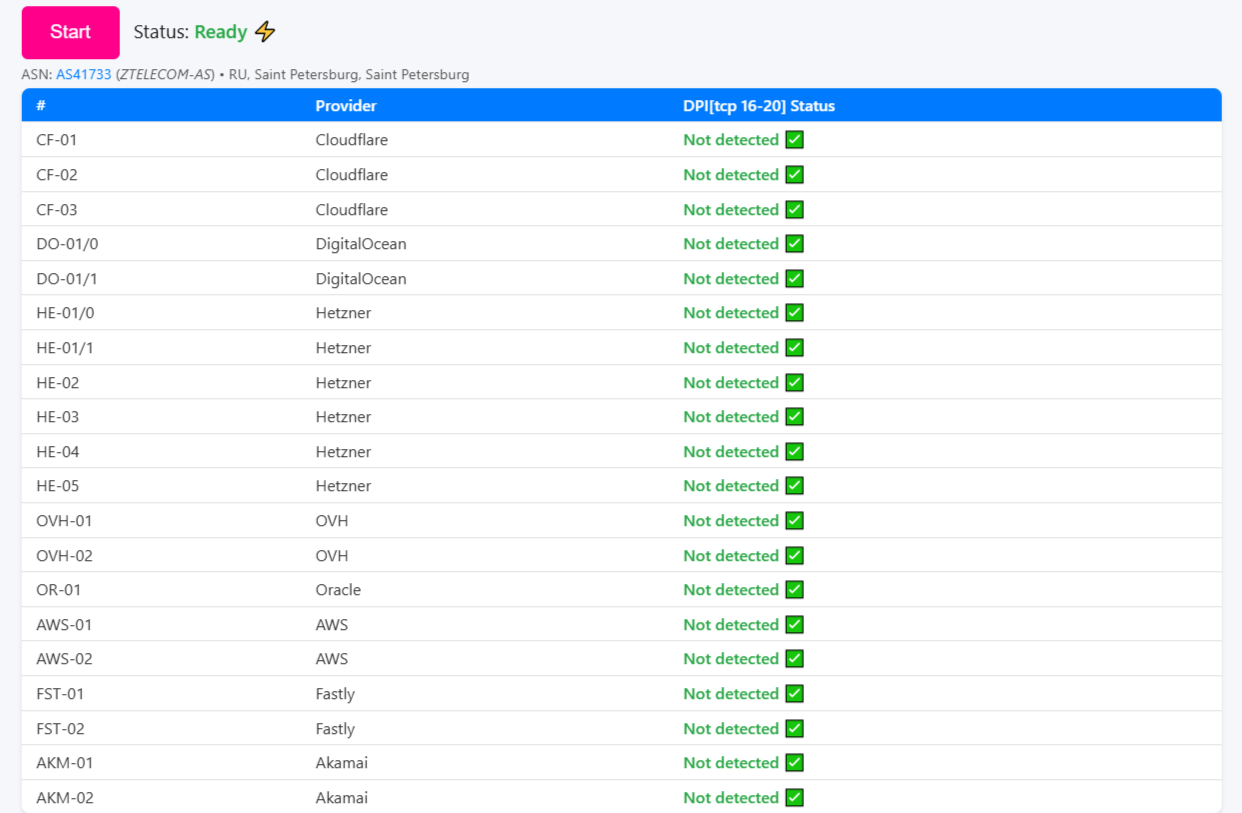Click the pink Start button
1242x813 pixels.
click(x=71, y=32)
